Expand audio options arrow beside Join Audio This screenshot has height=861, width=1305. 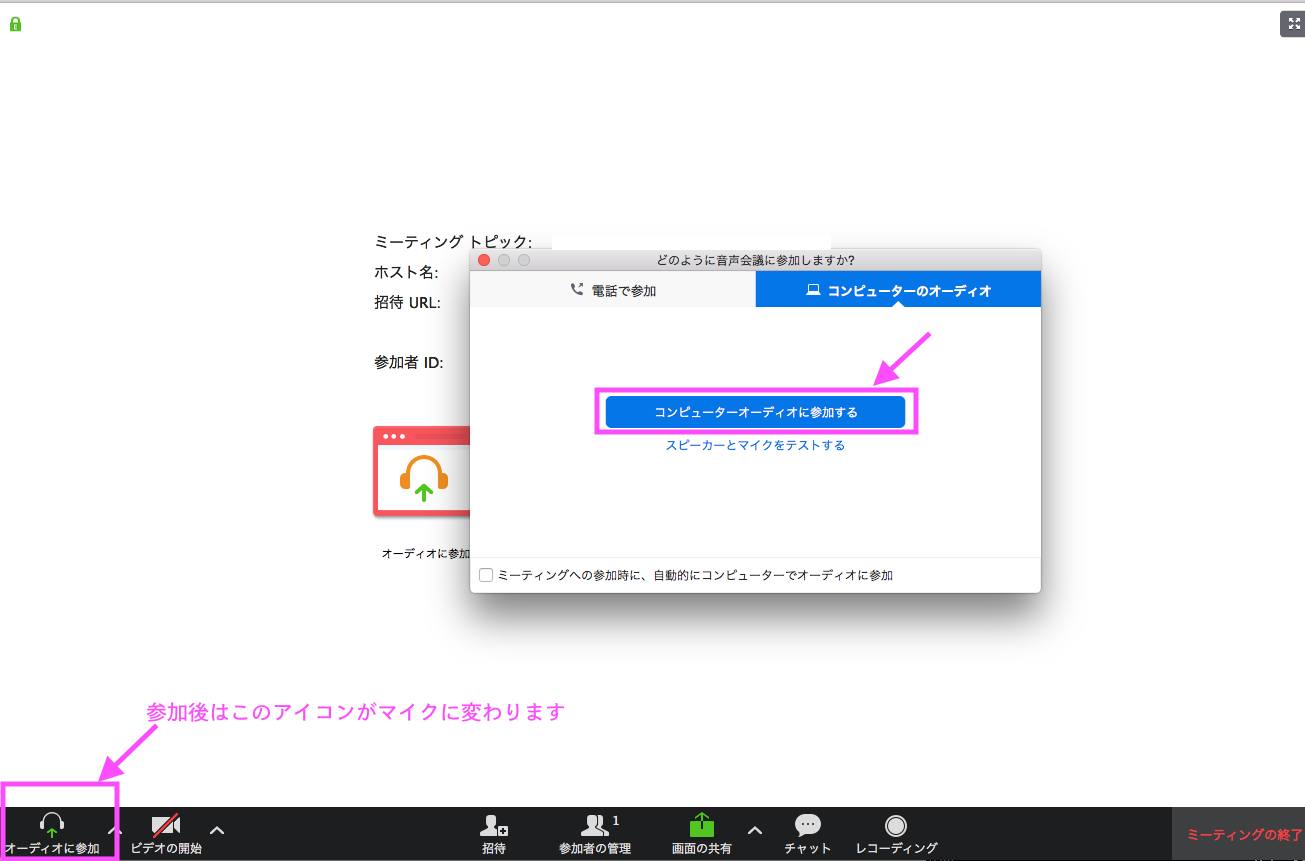coord(115,829)
